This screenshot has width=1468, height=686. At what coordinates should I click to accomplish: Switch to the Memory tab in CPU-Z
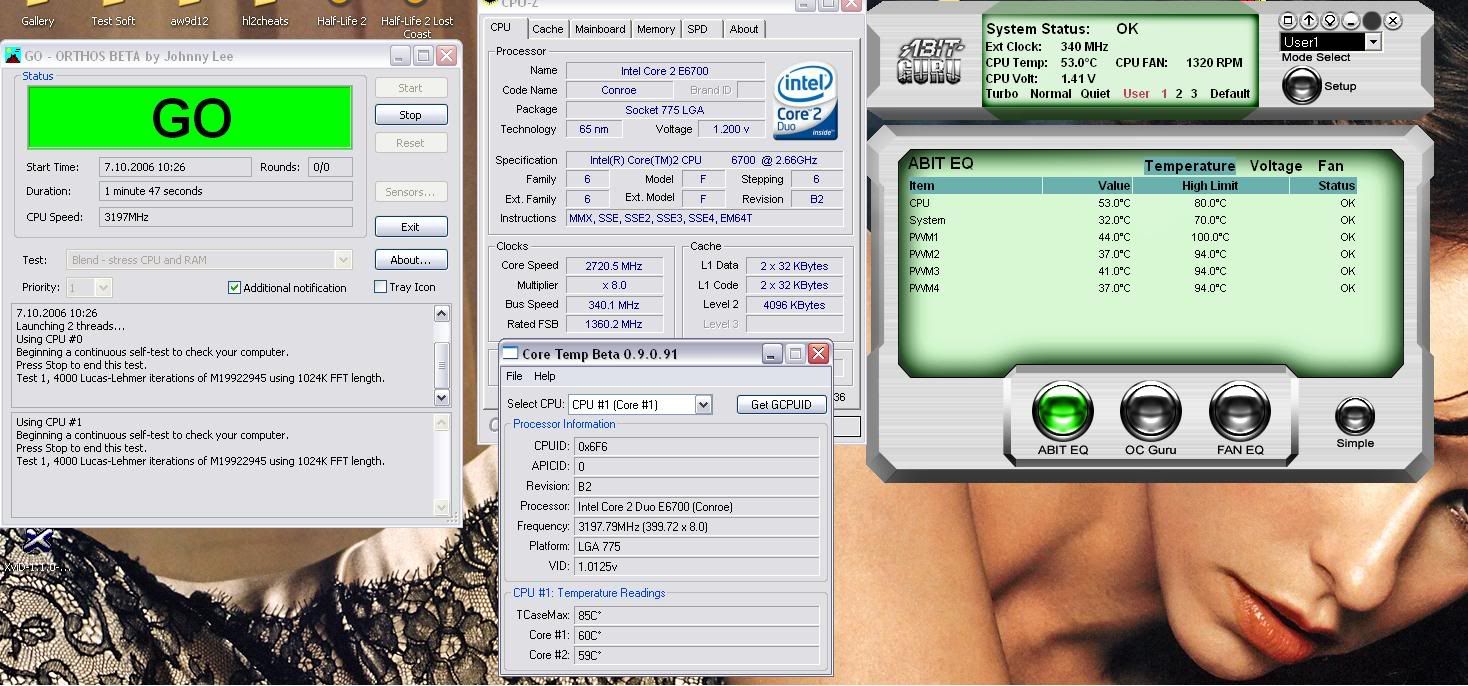pos(656,29)
